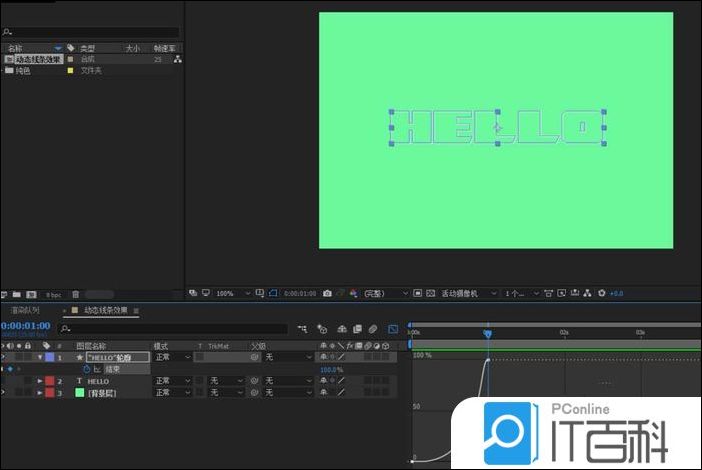Open the 100% magnification dropdown
Viewport: 702px width, 470px height.
[x=233, y=294]
